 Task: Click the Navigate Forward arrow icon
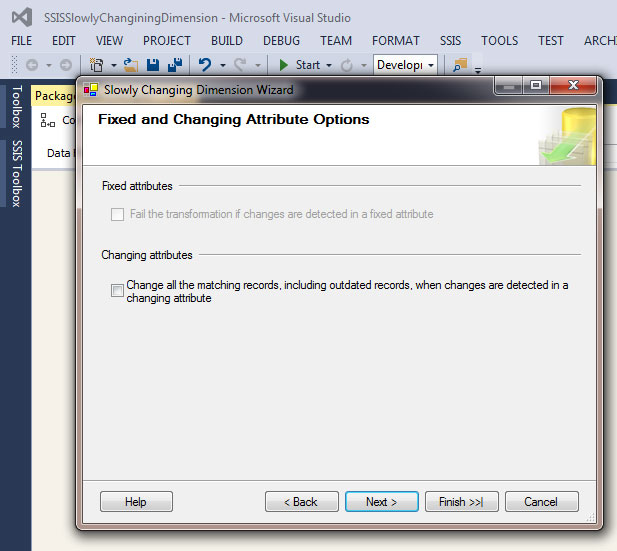[66, 65]
